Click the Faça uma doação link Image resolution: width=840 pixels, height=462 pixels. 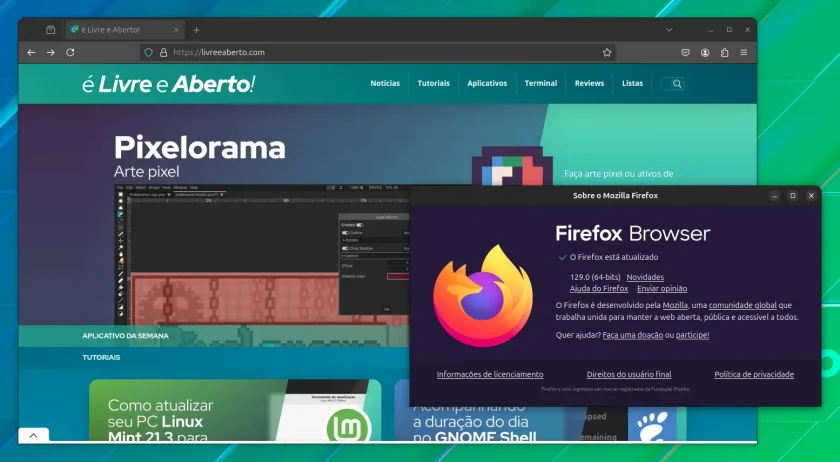[x=633, y=336]
